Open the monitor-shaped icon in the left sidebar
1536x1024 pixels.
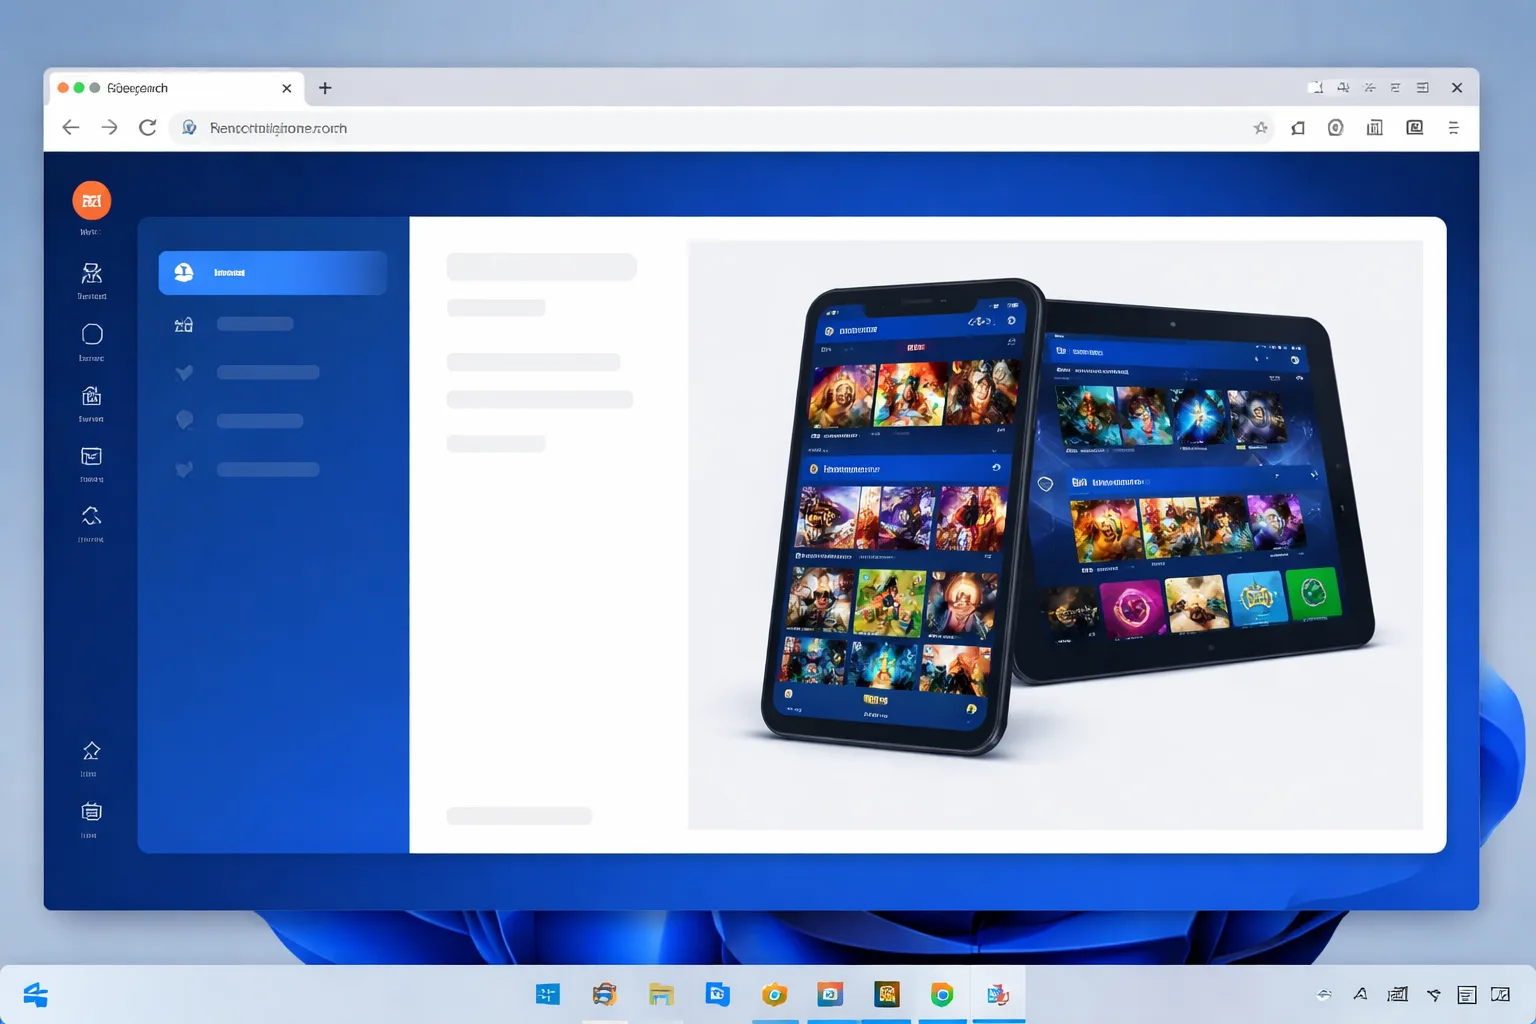[91, 456]
